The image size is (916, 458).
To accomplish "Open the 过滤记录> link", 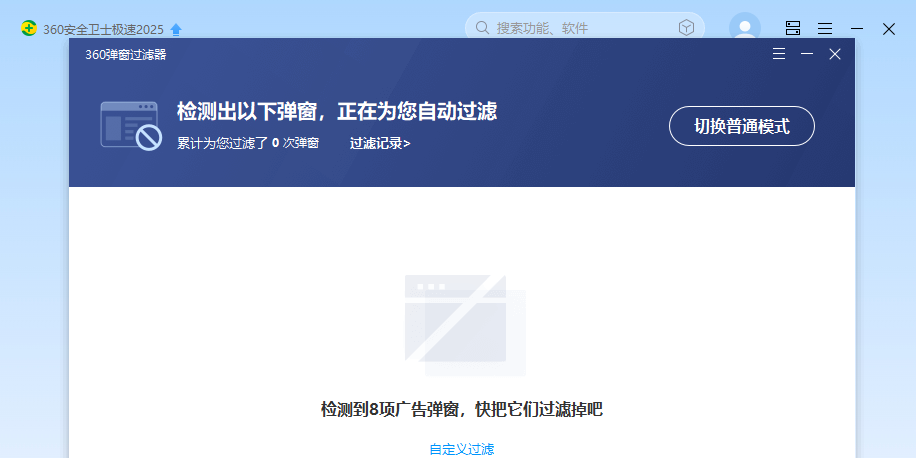I will [380, 143].
